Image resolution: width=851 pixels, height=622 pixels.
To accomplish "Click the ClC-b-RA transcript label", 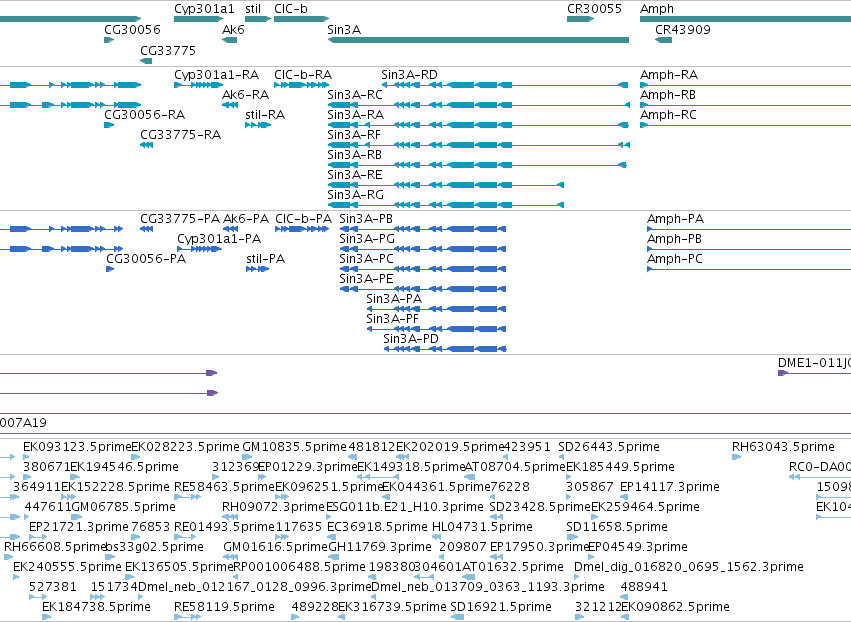I will pyautogui.click(x=303, y=74).
